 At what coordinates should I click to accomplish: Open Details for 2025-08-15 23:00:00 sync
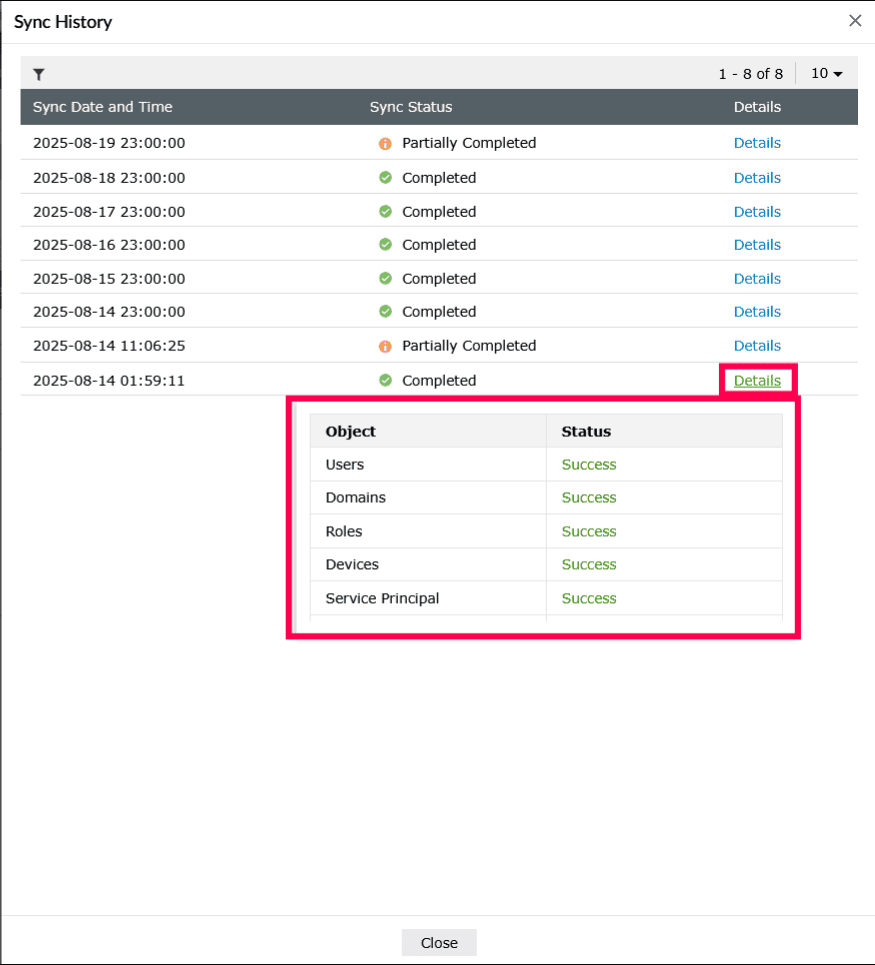click(757, 279)
